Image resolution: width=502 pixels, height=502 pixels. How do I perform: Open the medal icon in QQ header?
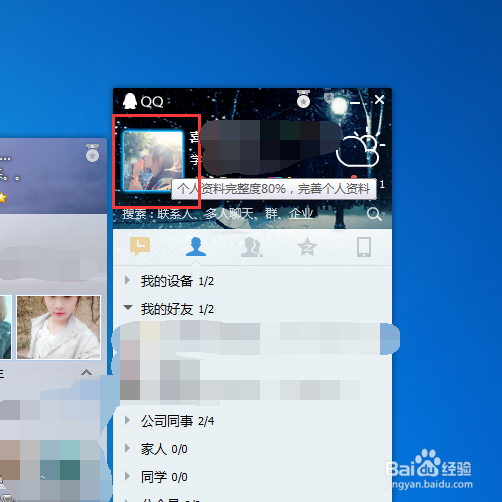(x=303, y=99)
